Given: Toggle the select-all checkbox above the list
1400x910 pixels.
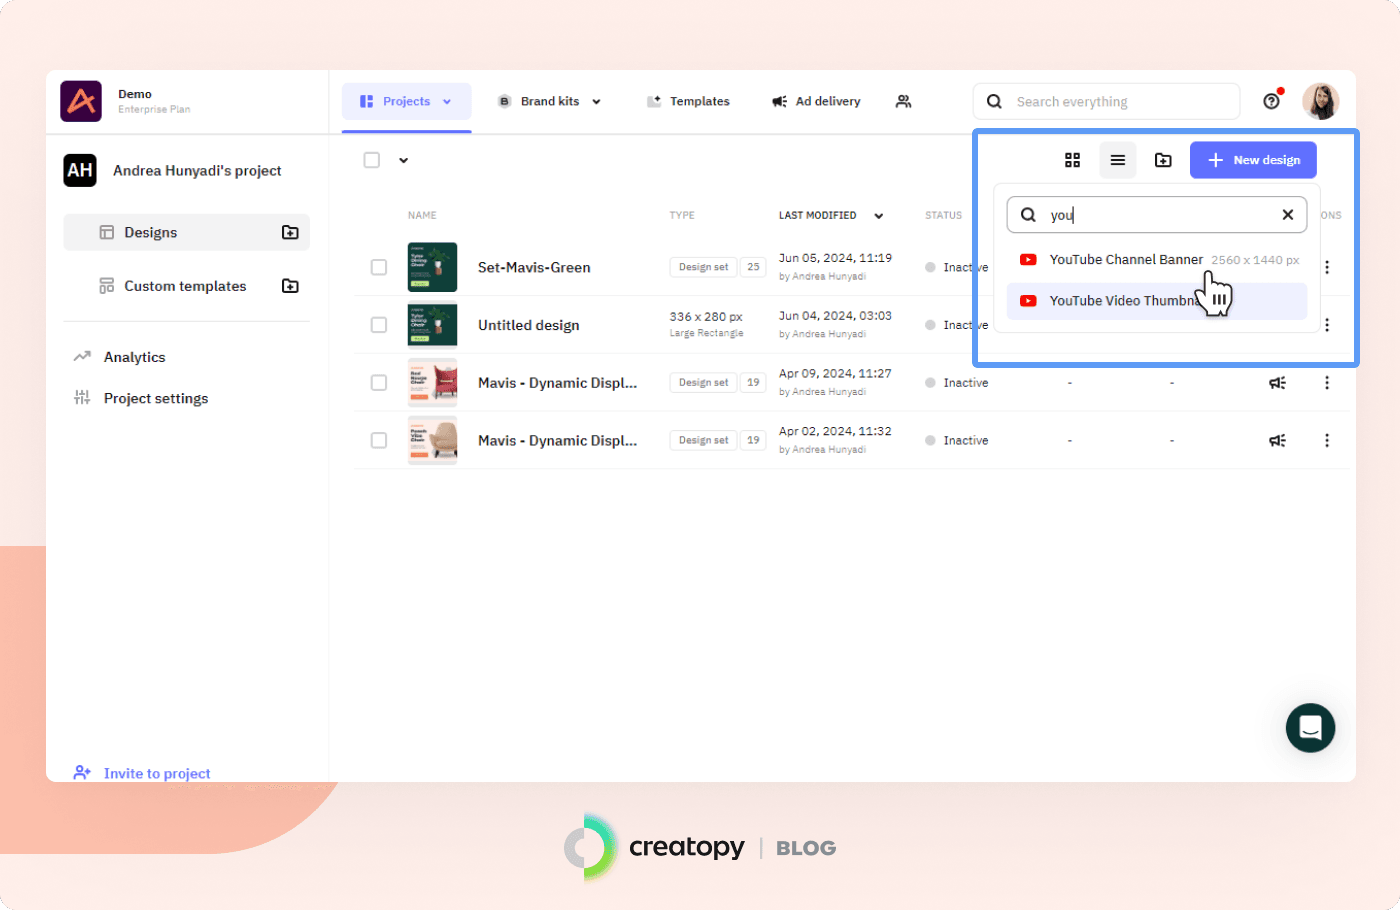Looking at the screenshot, I should (x=372, y=160).
